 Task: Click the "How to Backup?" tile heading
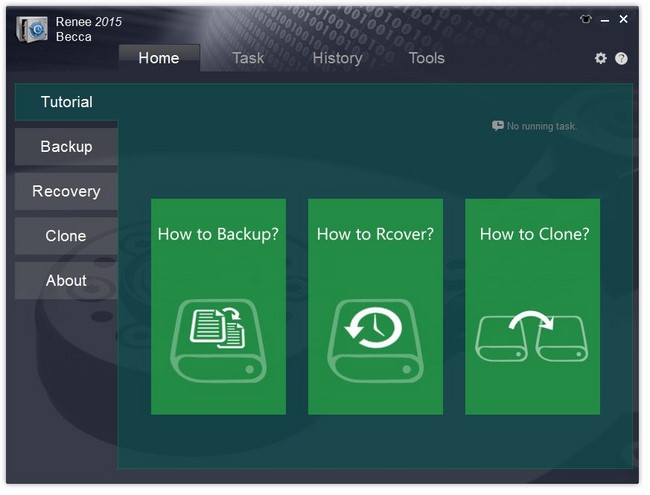tap(218, 234)
